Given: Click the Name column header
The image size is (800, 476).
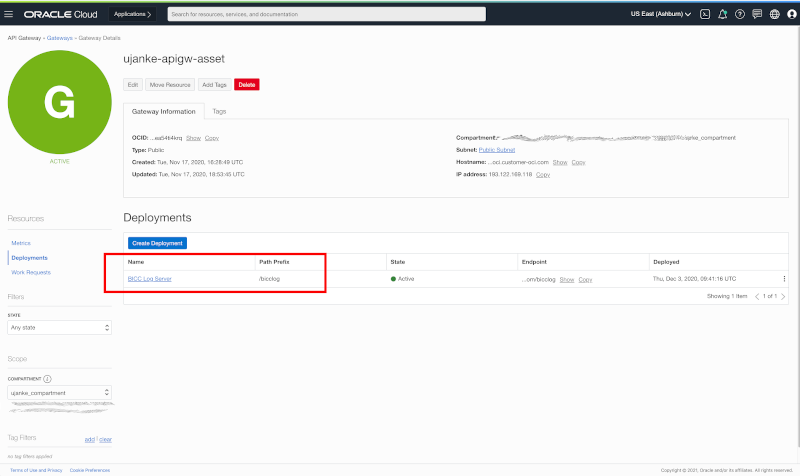Looking at the screenshot, I should (136, 262).
